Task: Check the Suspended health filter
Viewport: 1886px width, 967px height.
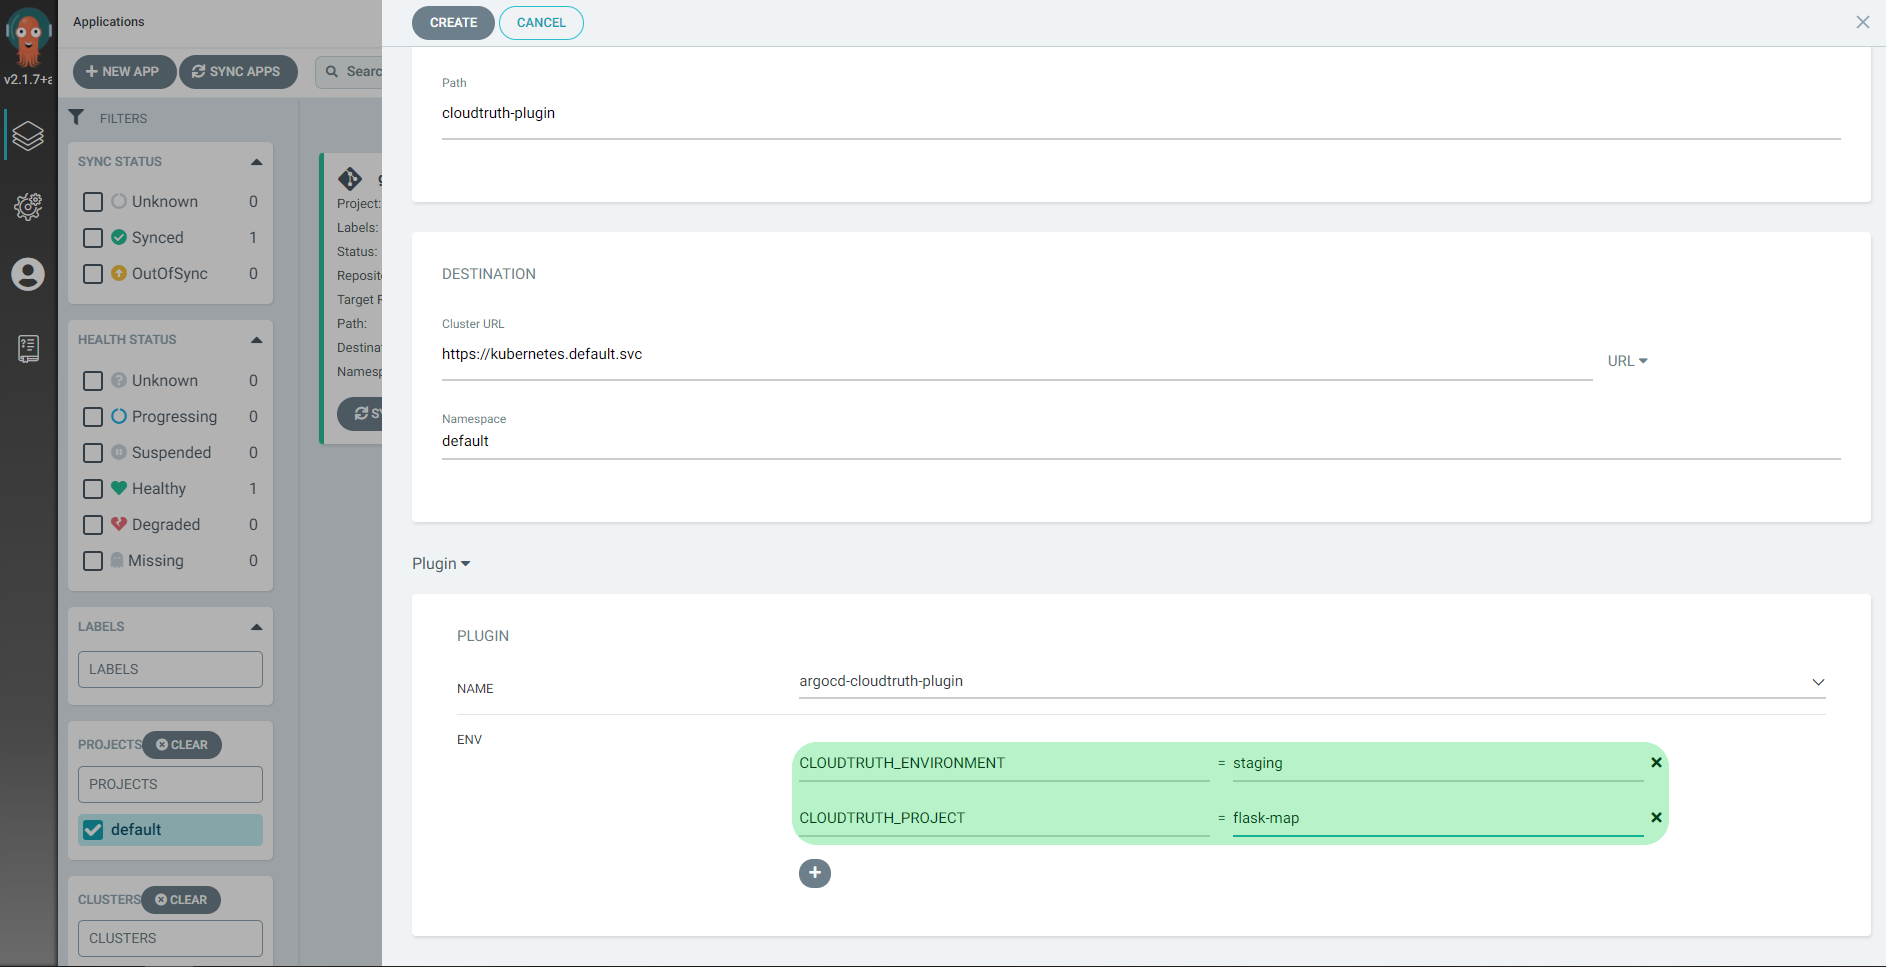Action: pyautogui.click(x=93, y=453)
